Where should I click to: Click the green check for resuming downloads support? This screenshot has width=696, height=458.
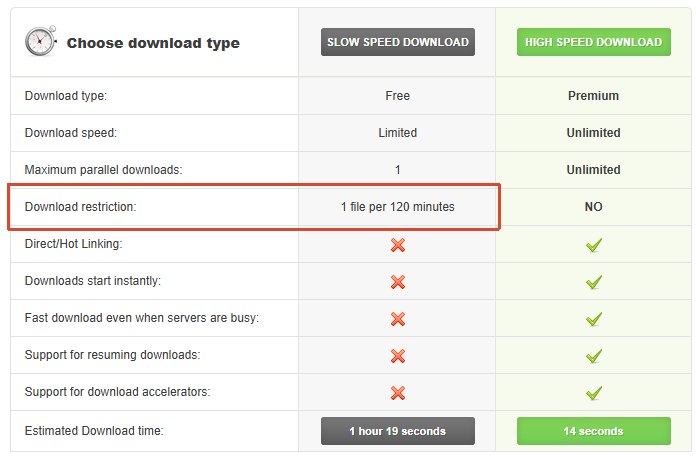594,355
